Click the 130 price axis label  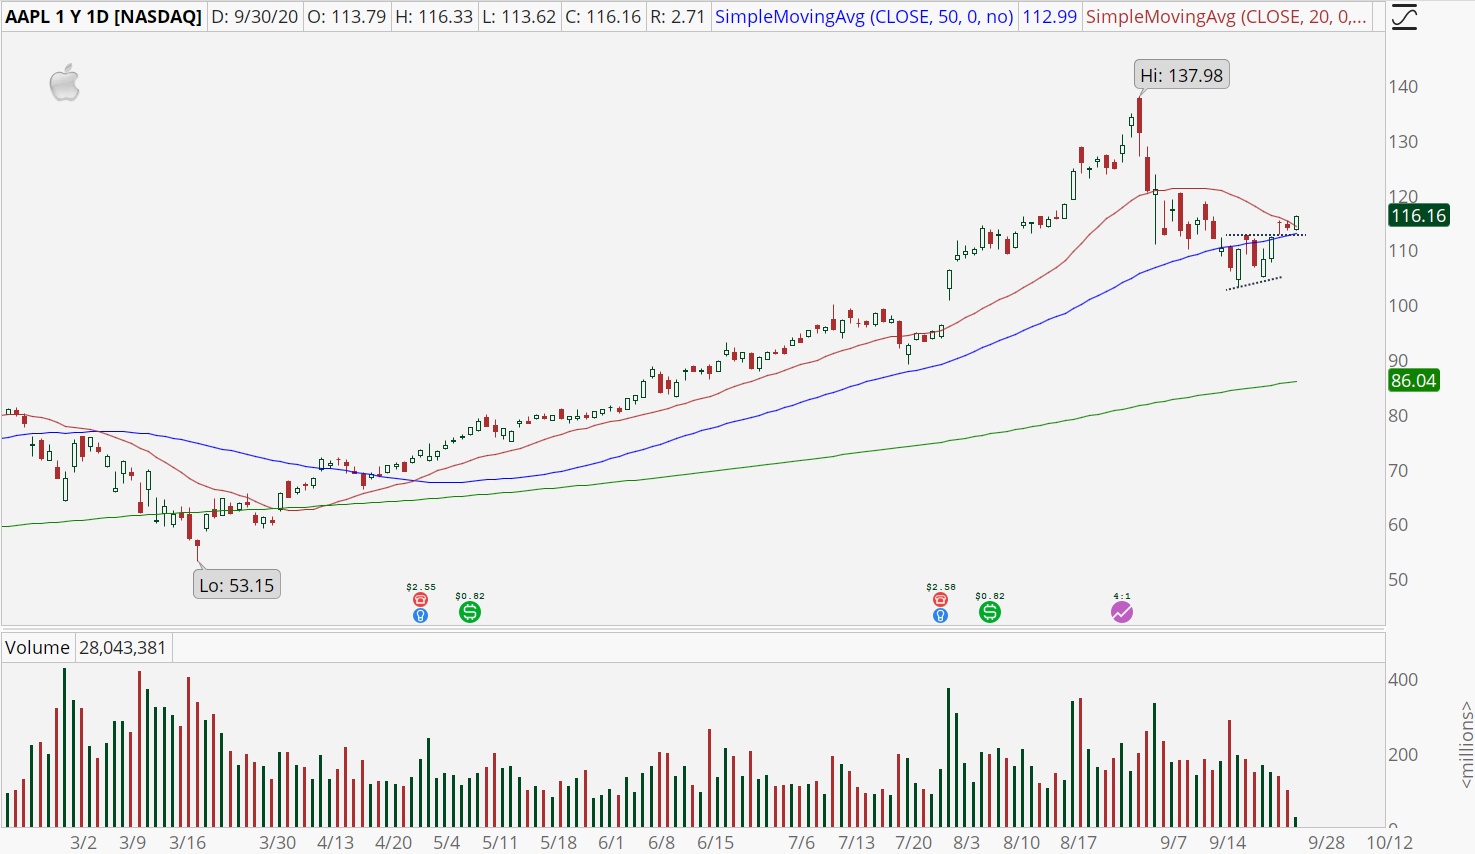1403,142
